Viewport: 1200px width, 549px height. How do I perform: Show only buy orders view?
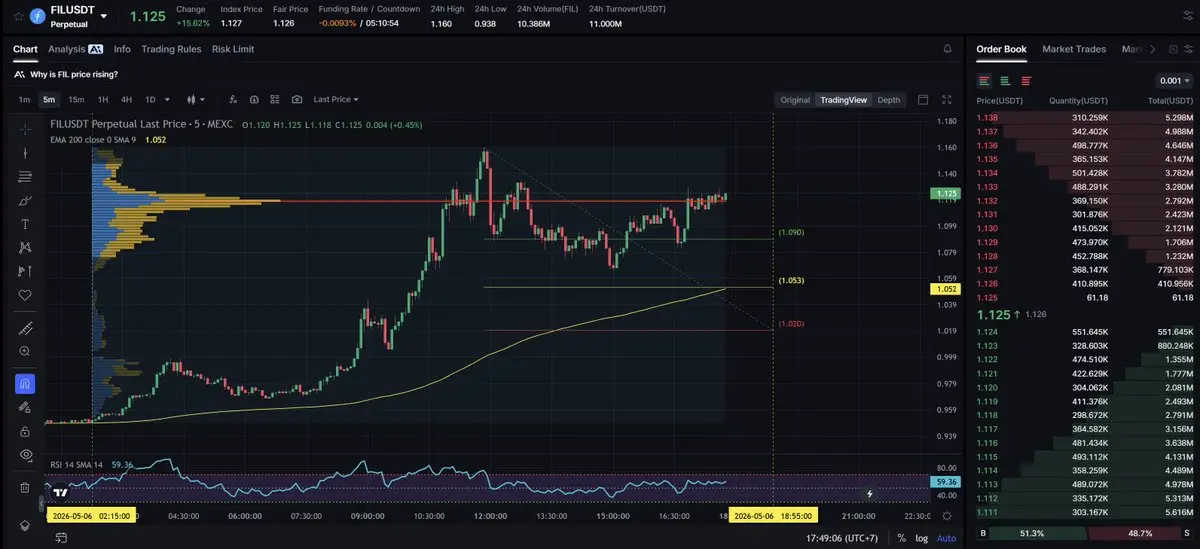tap(1005, 81)
